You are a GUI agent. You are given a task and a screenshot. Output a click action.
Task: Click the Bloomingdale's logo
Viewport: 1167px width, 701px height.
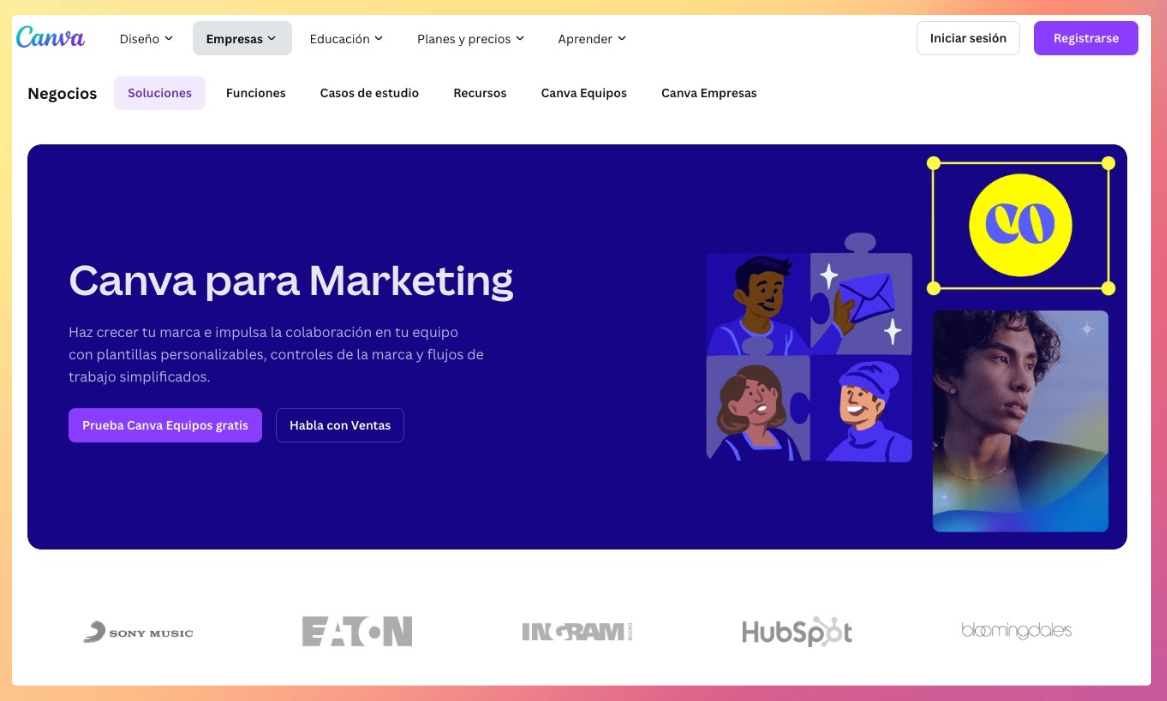(1014, 631)
